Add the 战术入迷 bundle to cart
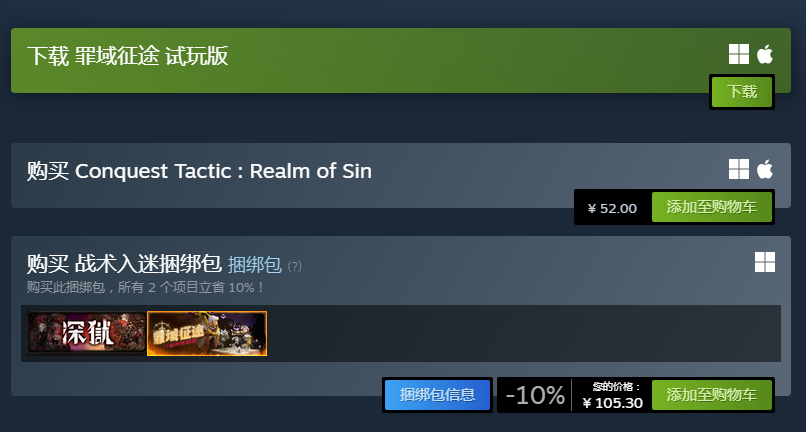The image size is (806, 432). [x=712, y=395]
